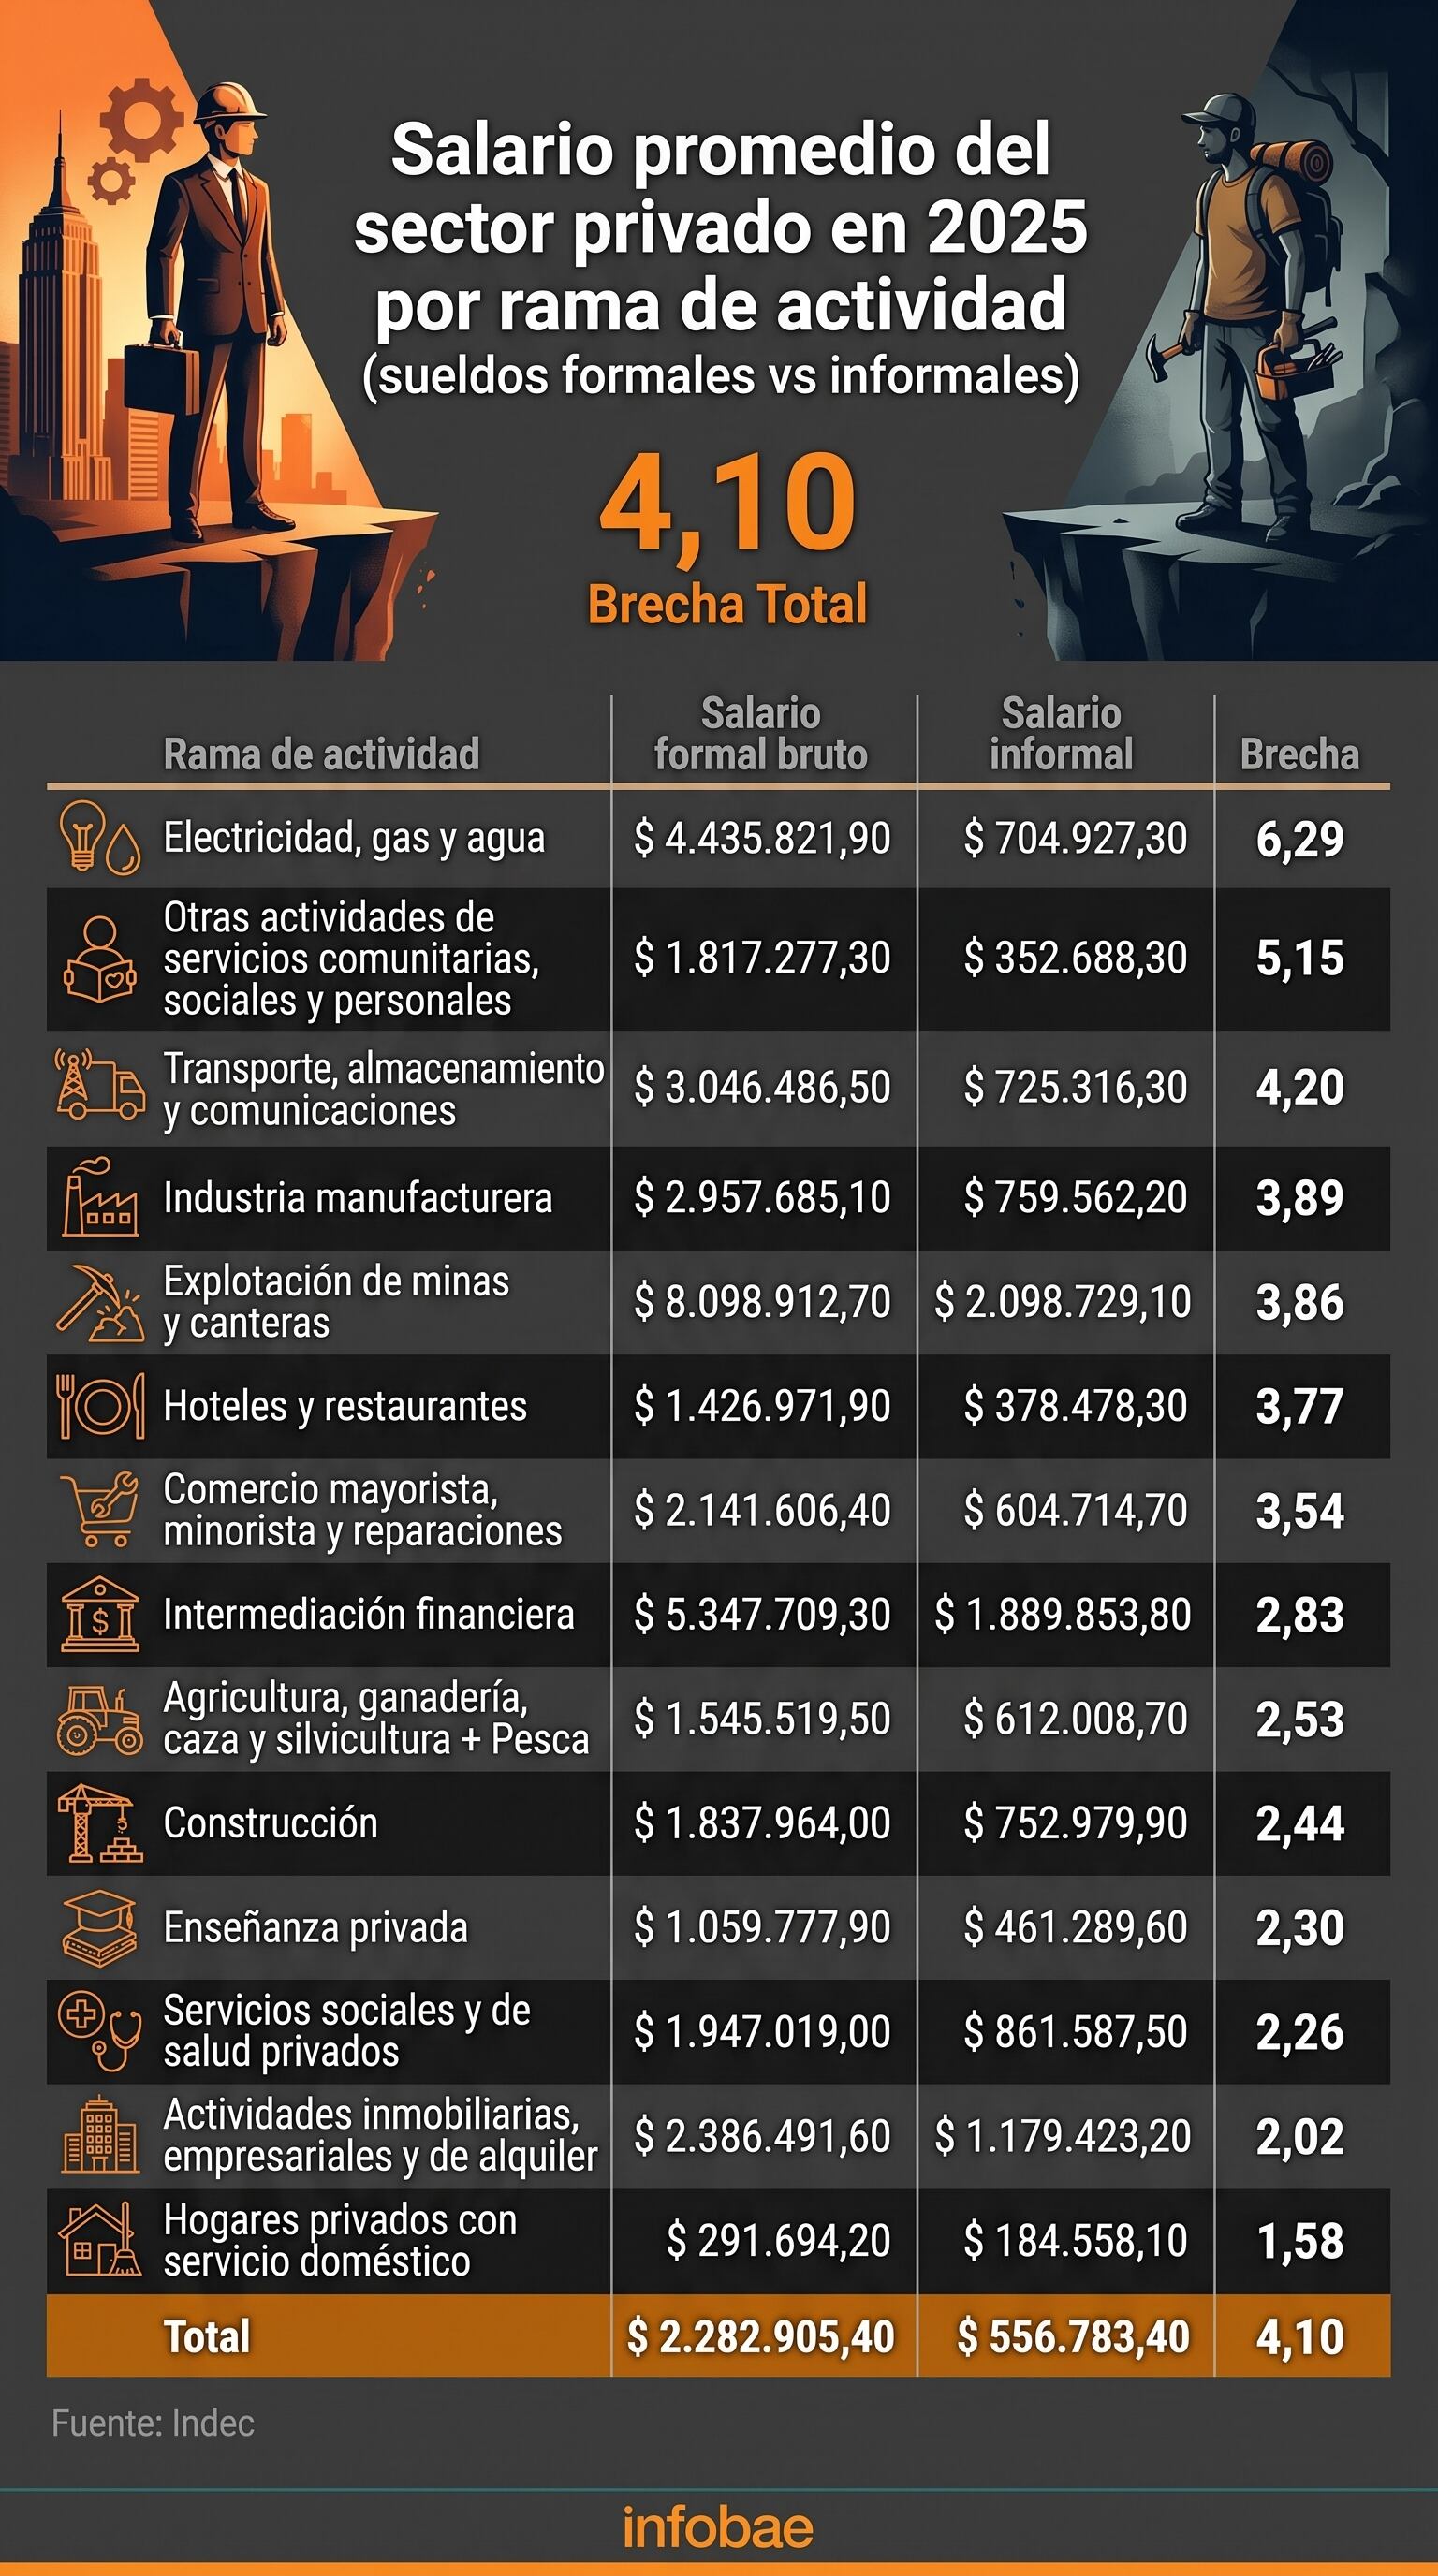Image resolution: width=1438 pixels, height=2576 pixels.
Task: Click the shopping cart with wrench icon
Action: (x=99, y=1510)
